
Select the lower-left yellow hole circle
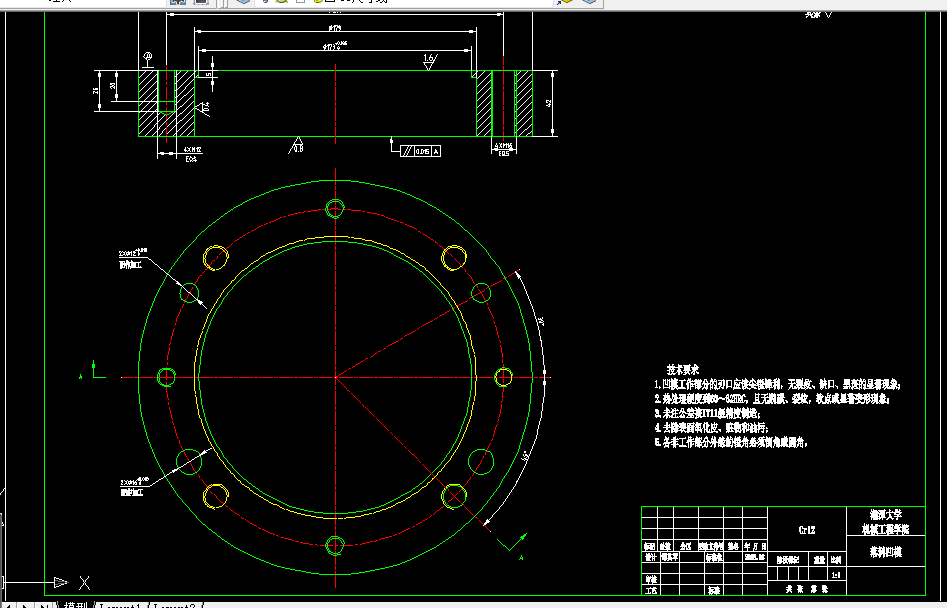(216, 496)
